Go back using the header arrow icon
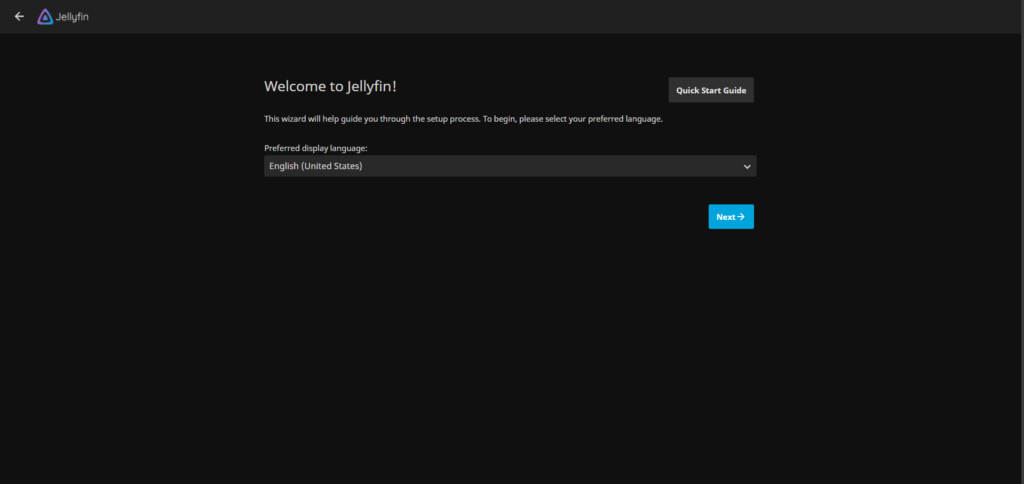The image size is (1024, 484). [20, 16]
